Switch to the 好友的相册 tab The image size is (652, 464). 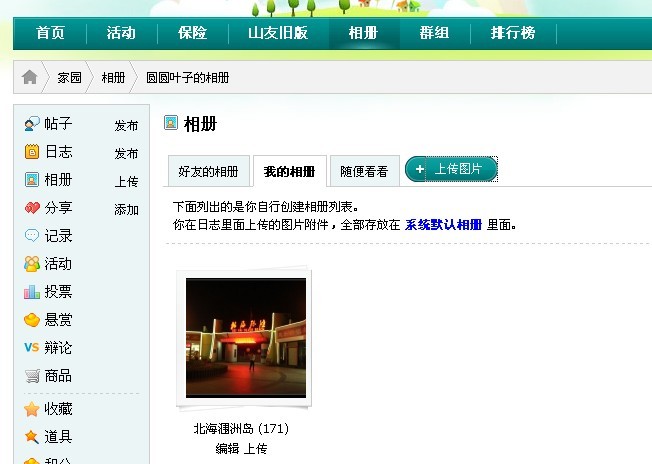pyautogui.click(x=208, y=171)
